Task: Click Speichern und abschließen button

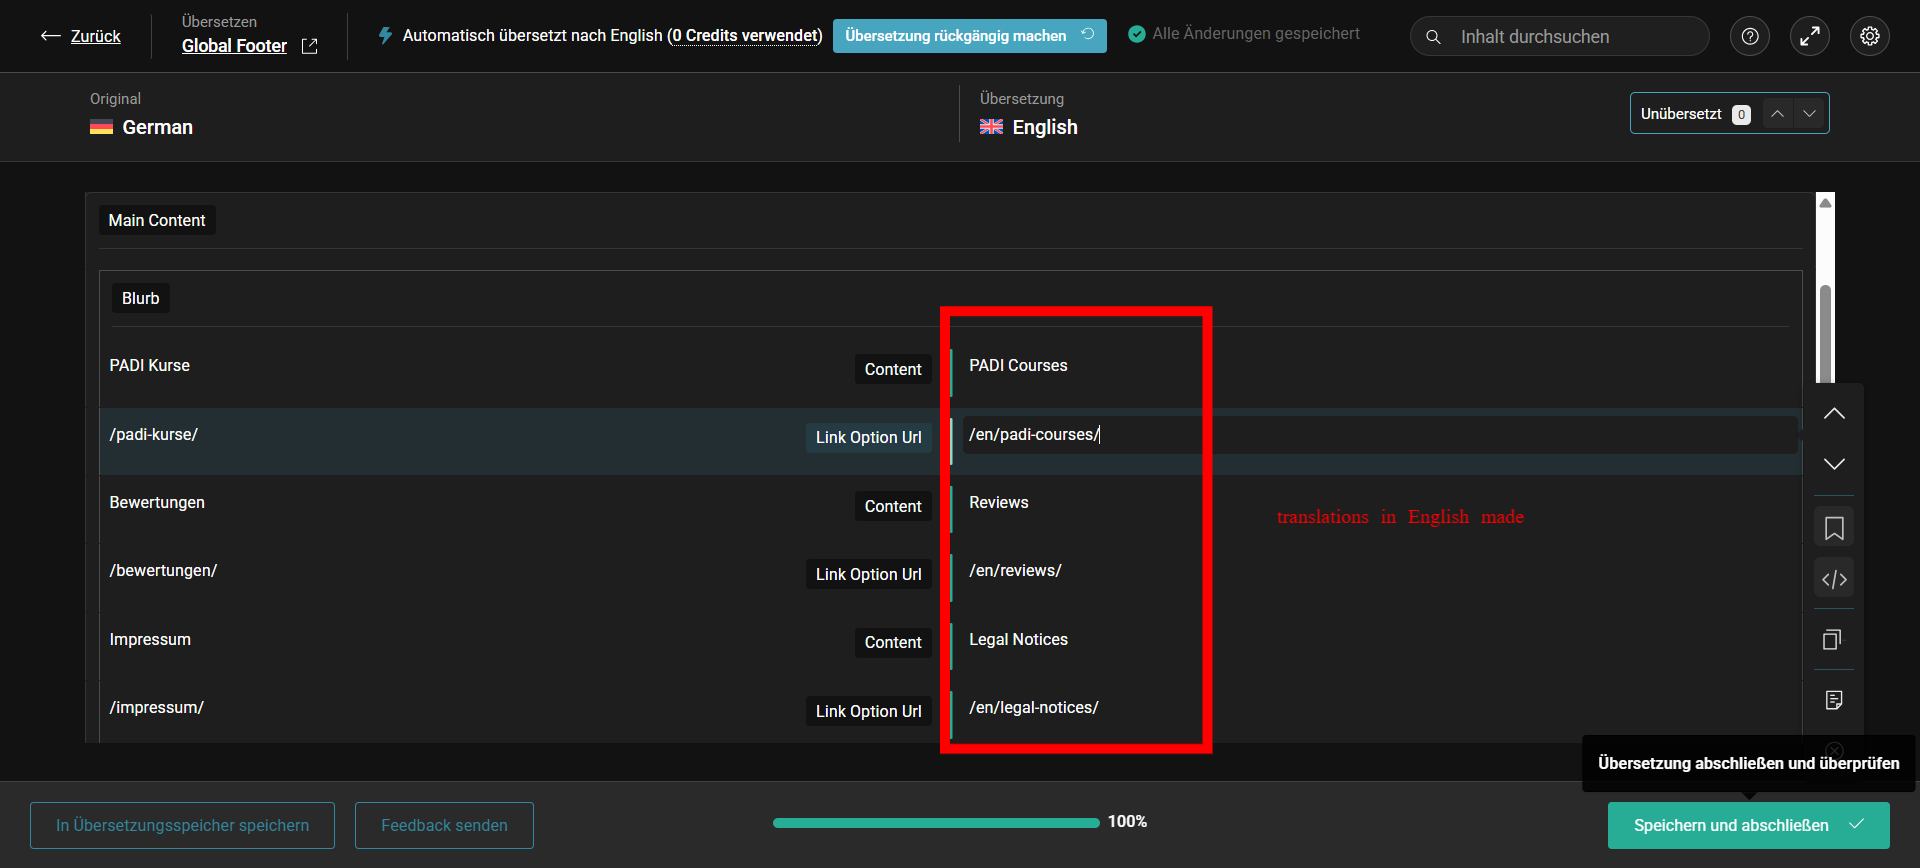Action: [x=1747, y=825]
